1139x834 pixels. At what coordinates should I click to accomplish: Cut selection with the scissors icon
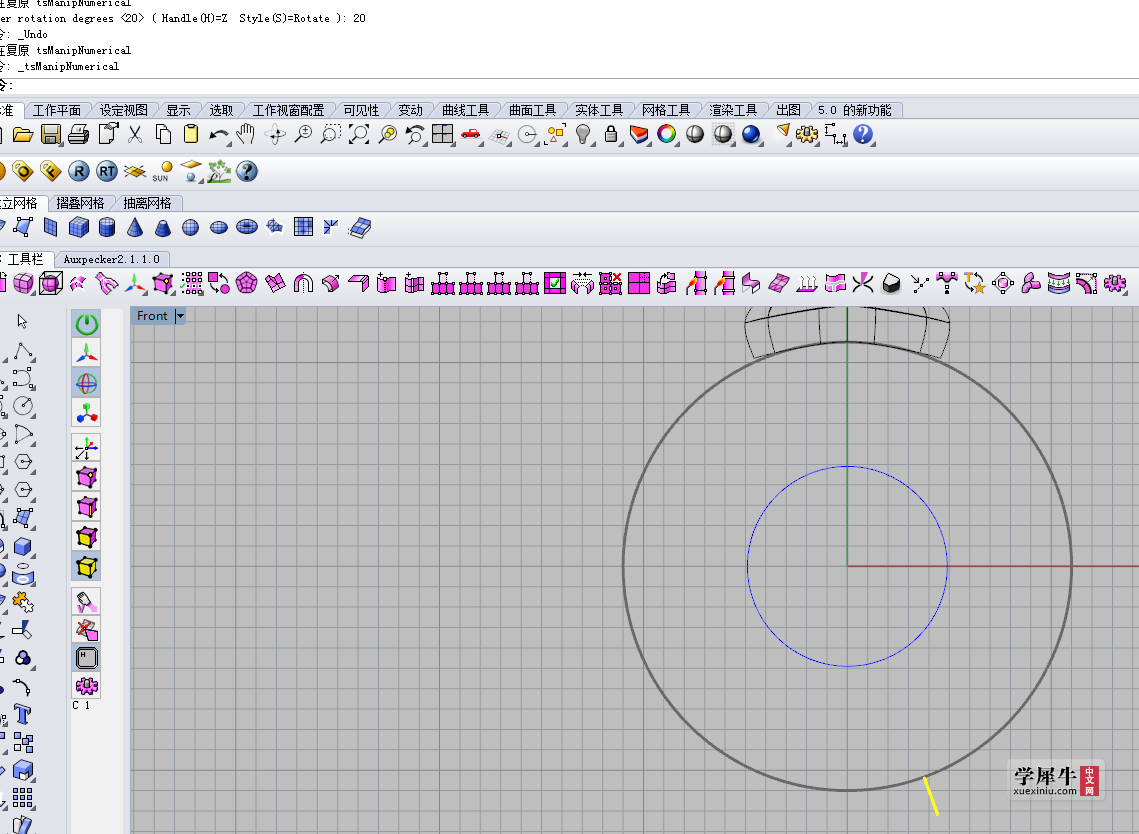pyautogui.click(x=134, y=134)
